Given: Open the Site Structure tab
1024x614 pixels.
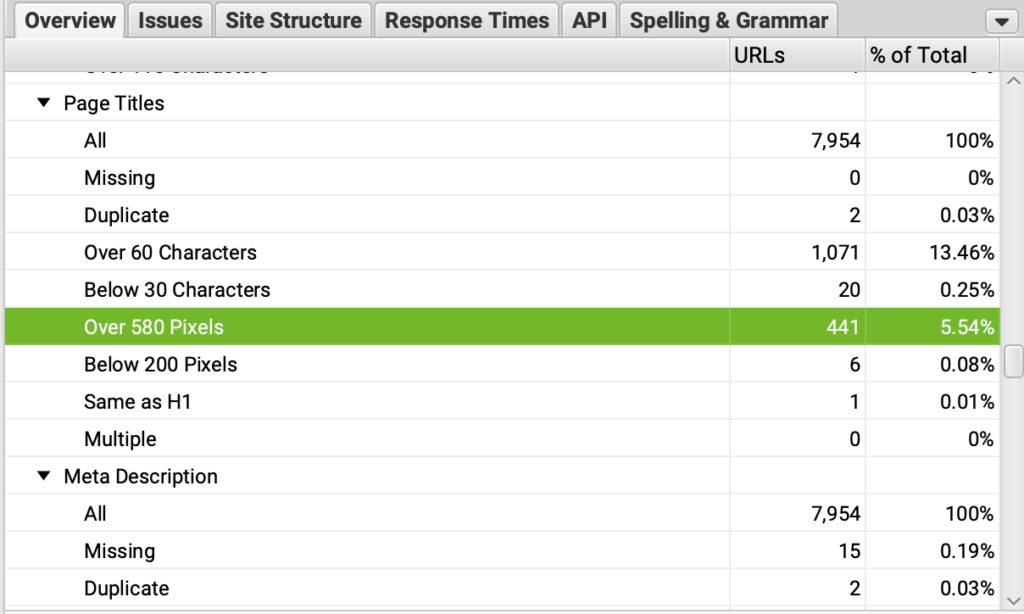Looking at the screenshot, I should click(x=293, y=20).
